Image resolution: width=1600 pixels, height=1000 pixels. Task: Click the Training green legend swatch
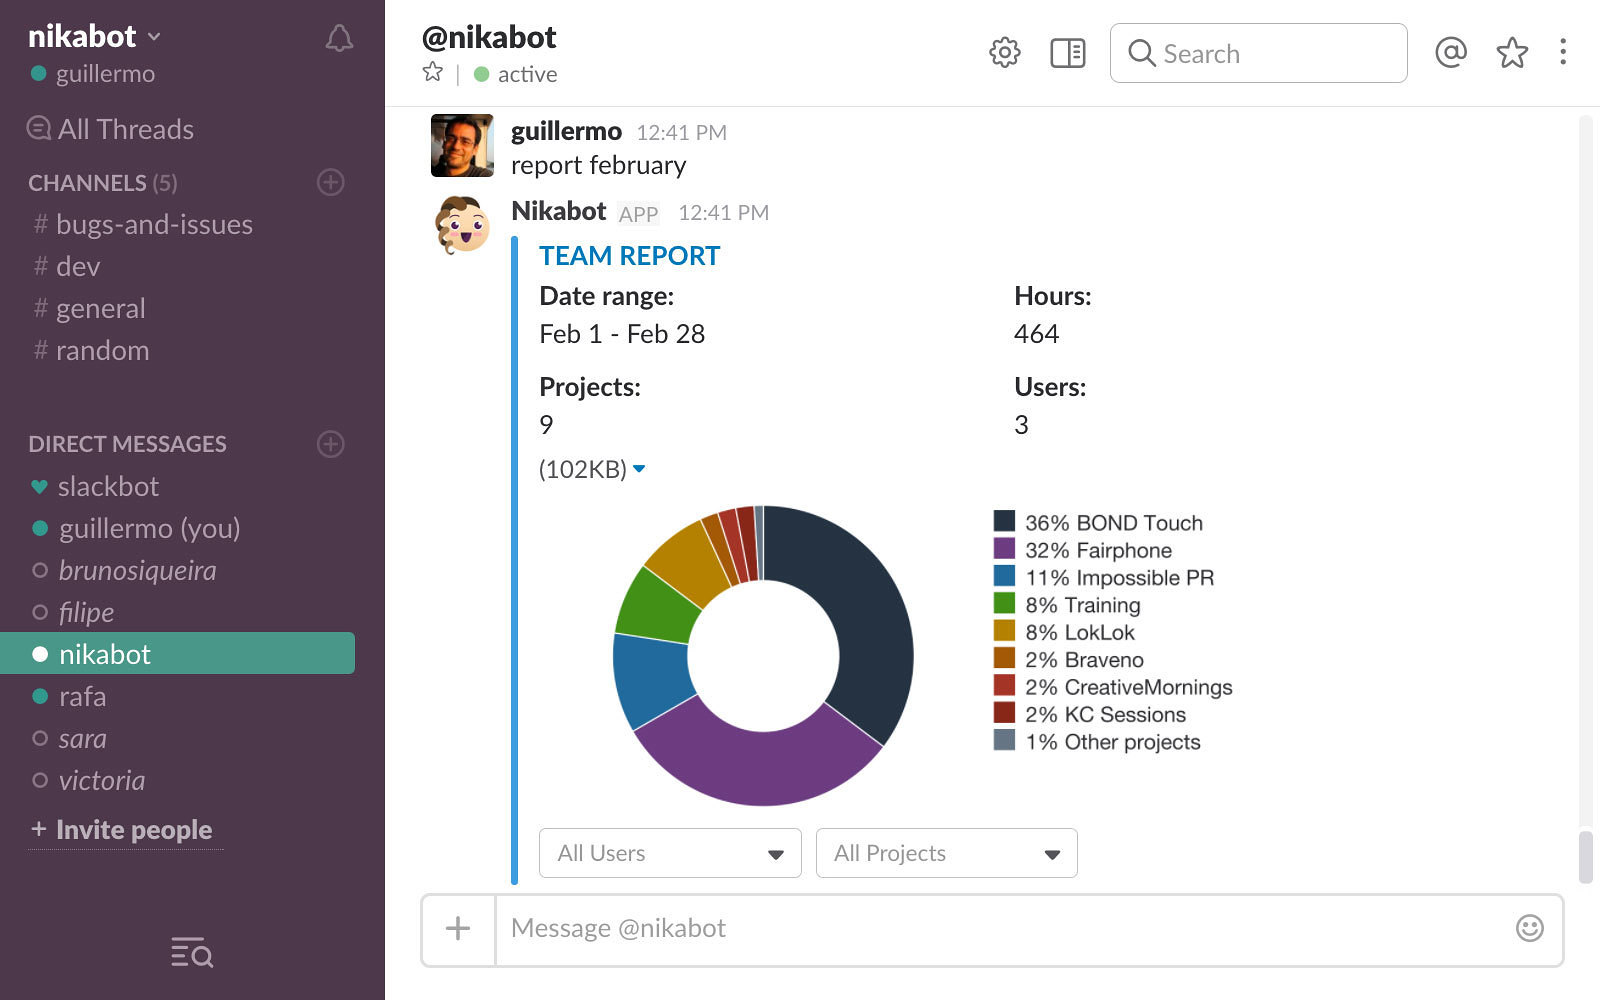1004,603
